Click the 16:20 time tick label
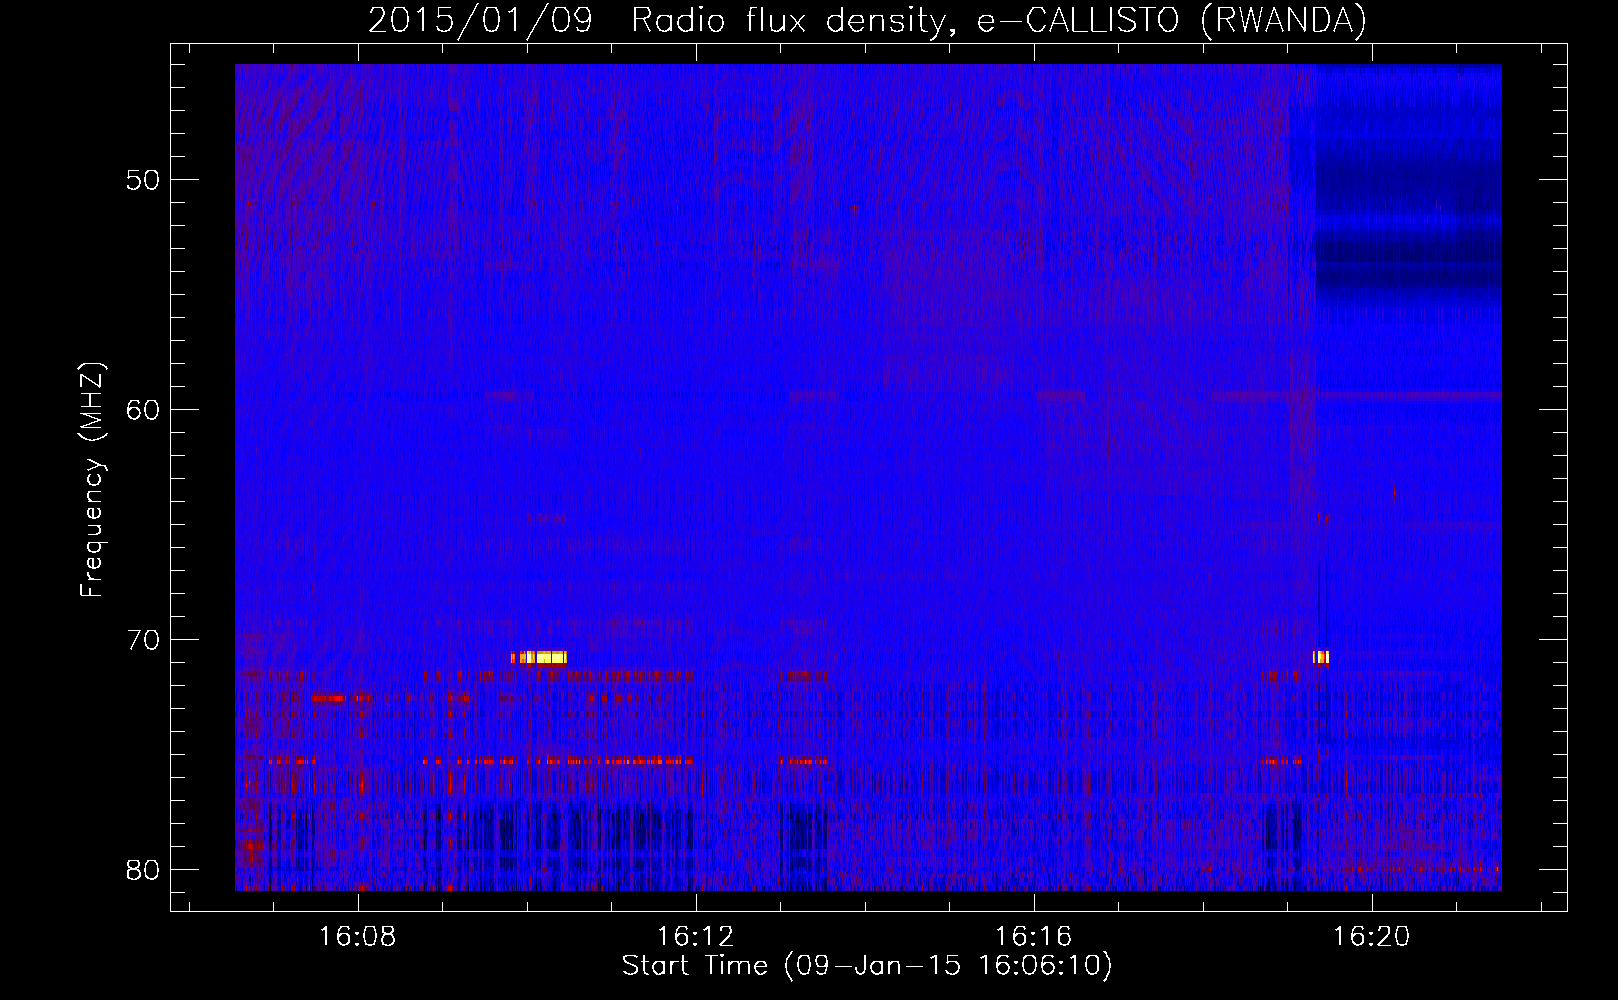Screen dimensions: 1618x1000 tap(1371, 937)
